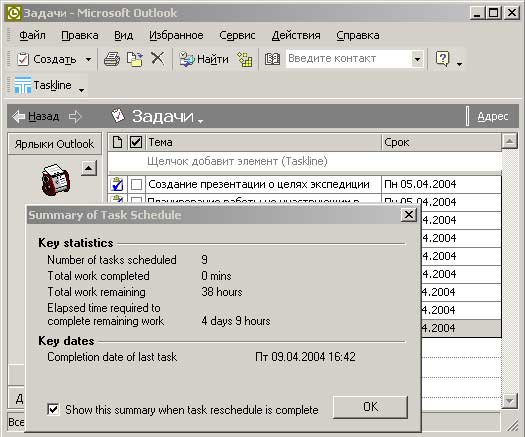Click the Organize icon next to Найти
The width and height of the screenshot is (525, 437).
tap(245, 59)
